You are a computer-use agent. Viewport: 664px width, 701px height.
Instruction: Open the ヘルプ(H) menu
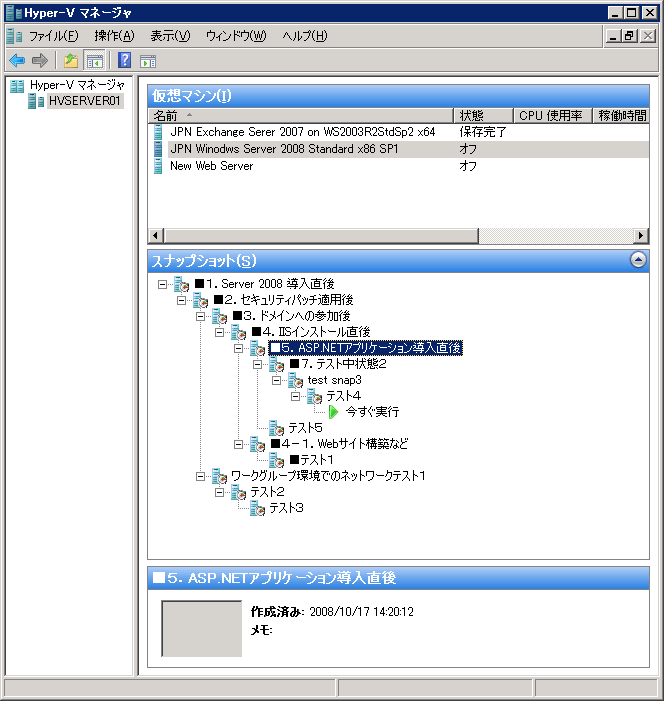point(305,36)
